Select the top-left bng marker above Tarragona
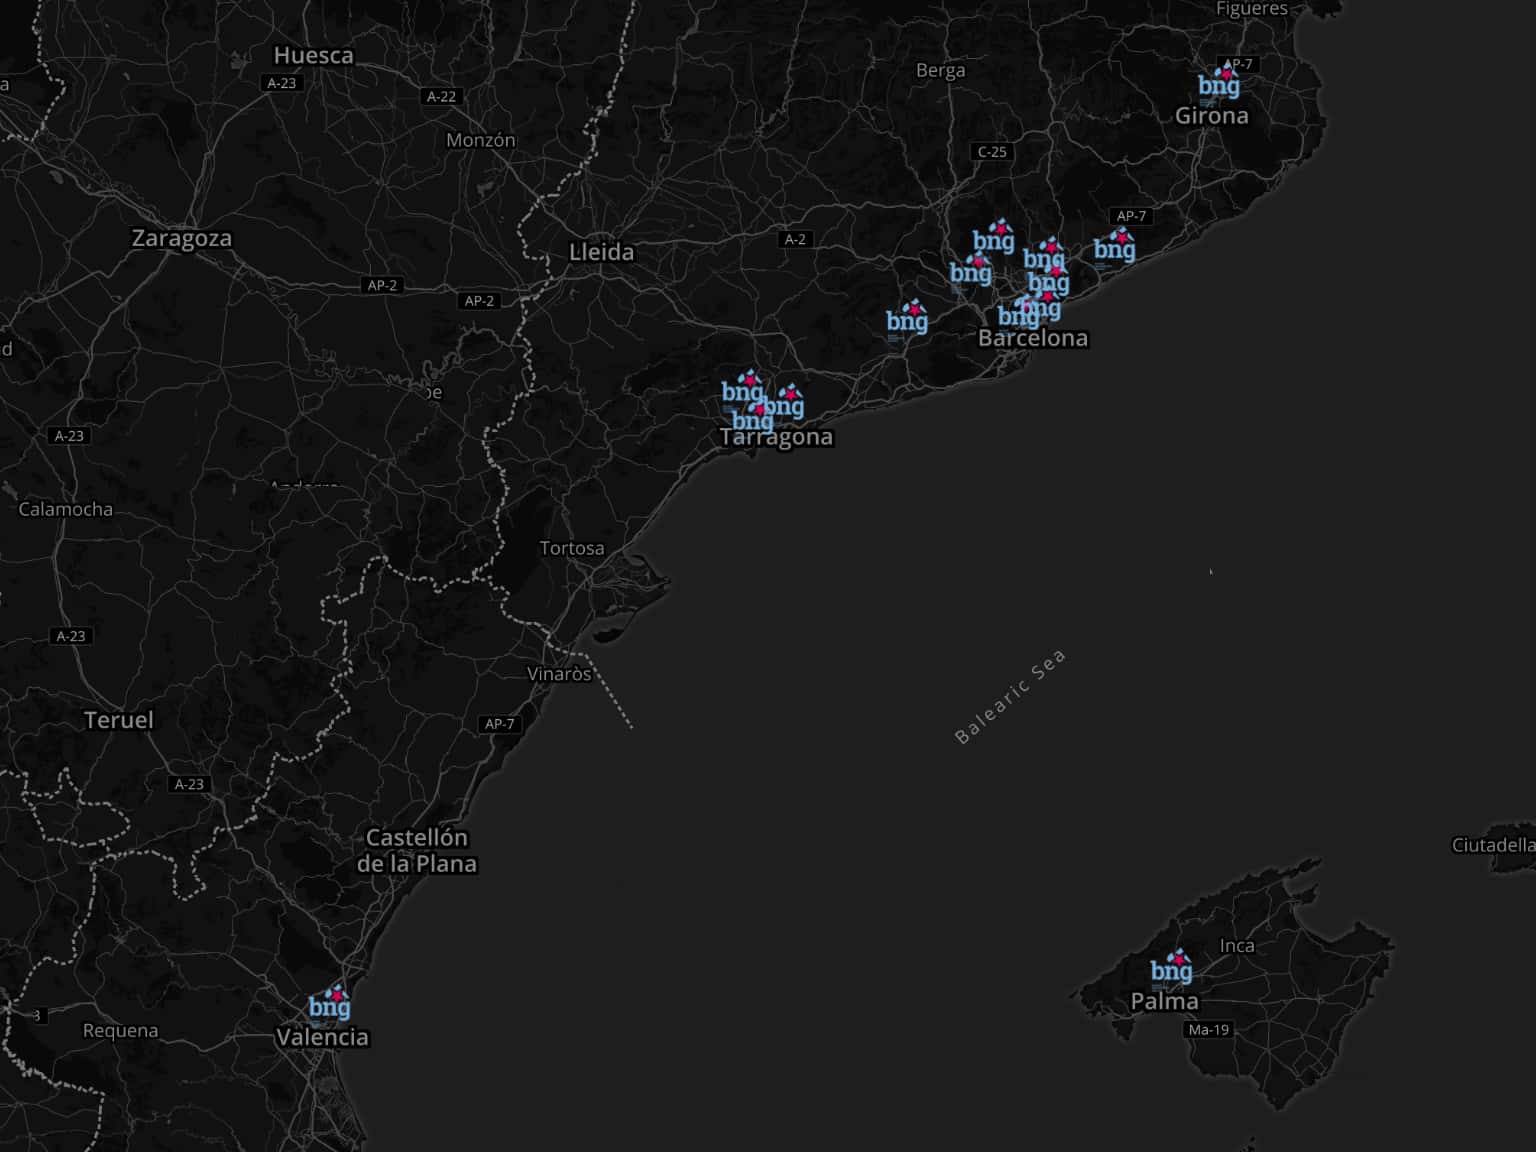 pyautogui.click(x=741, y=389)
